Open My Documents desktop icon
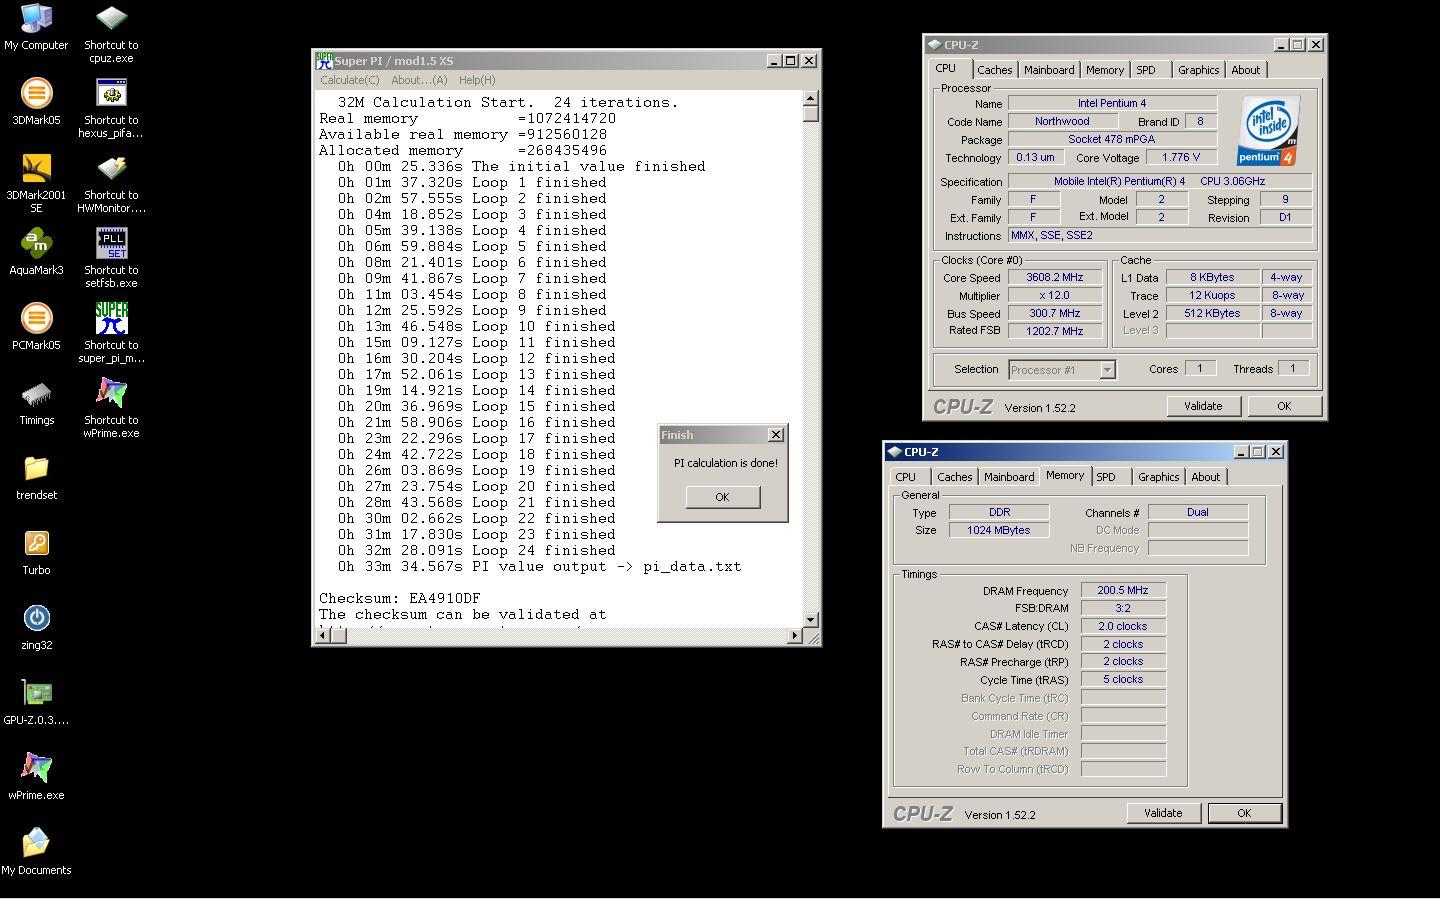Screen dimensions: 1440x900 36,852
